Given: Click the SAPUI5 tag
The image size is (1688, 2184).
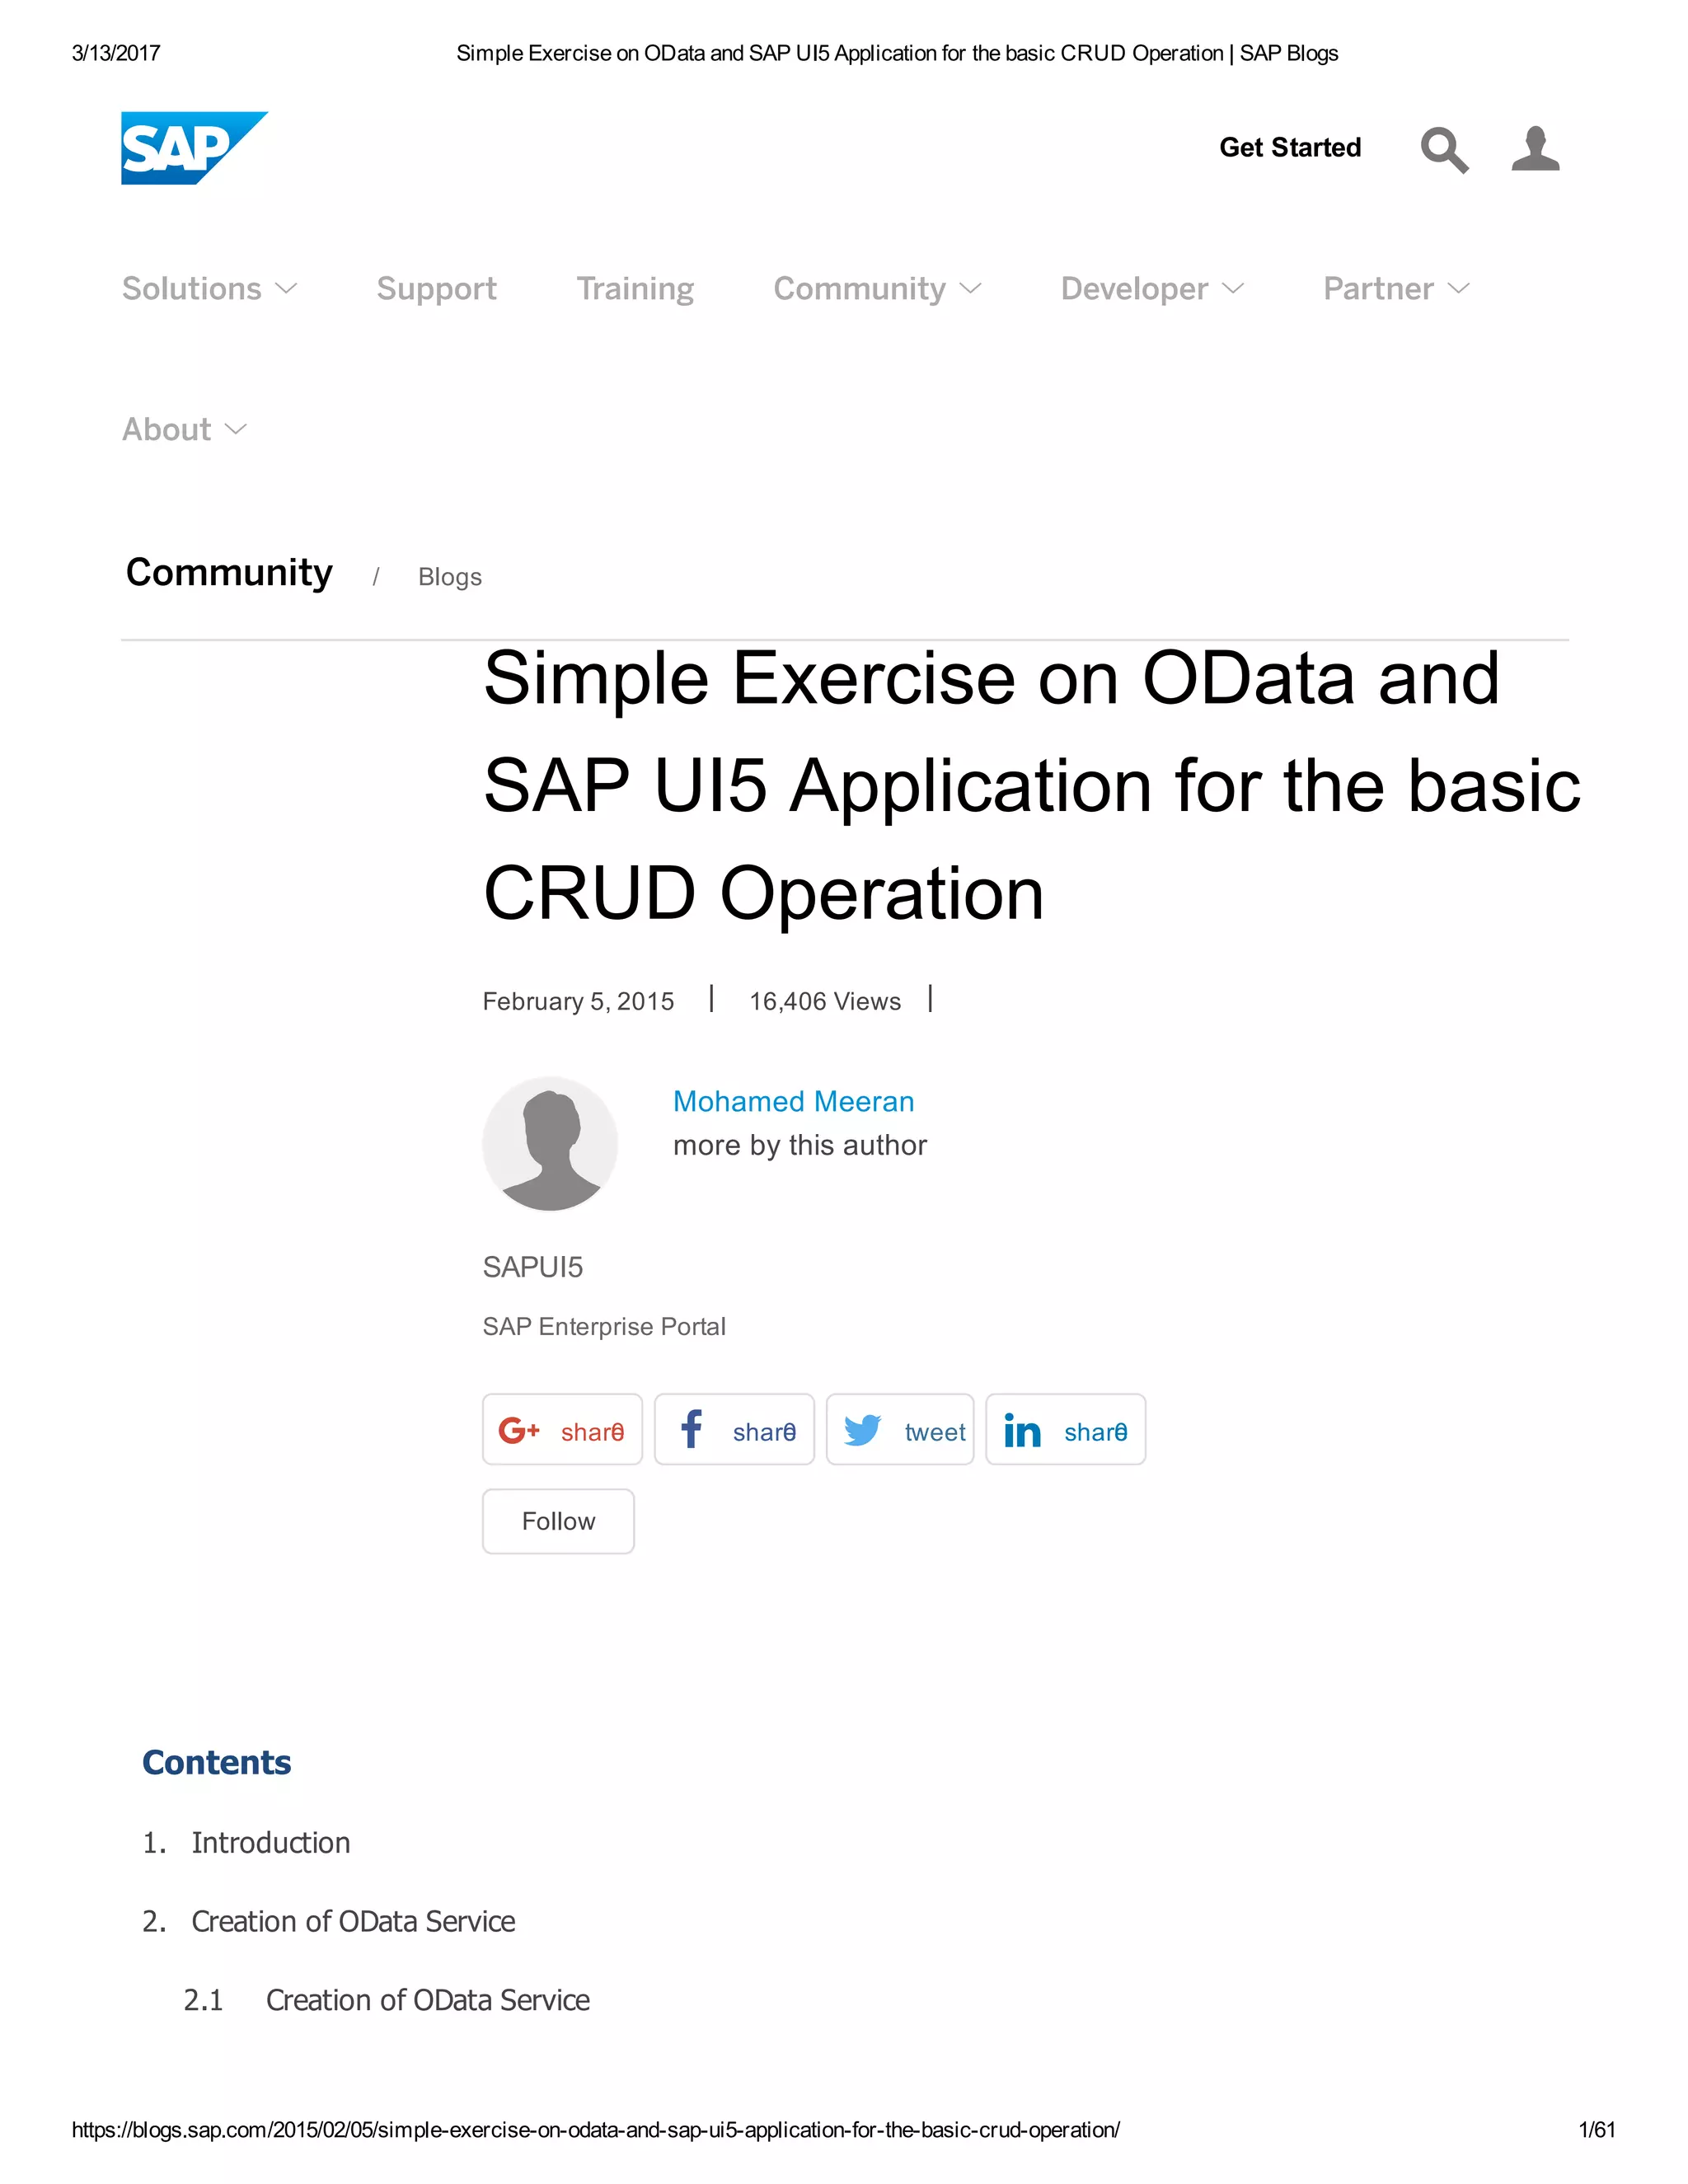Looking at the screenshot, I should pyautogui.click(x=532, y=1267).
